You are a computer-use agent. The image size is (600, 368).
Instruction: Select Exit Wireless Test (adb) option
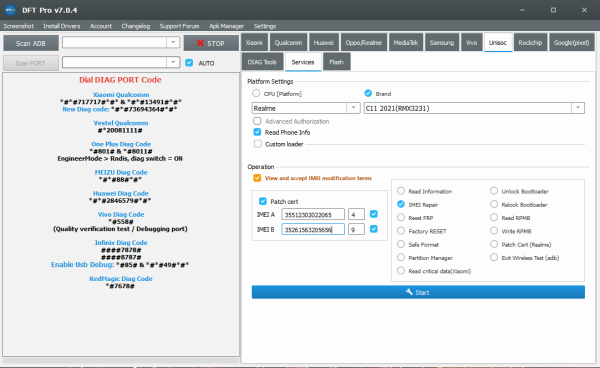tap(494, 257)
